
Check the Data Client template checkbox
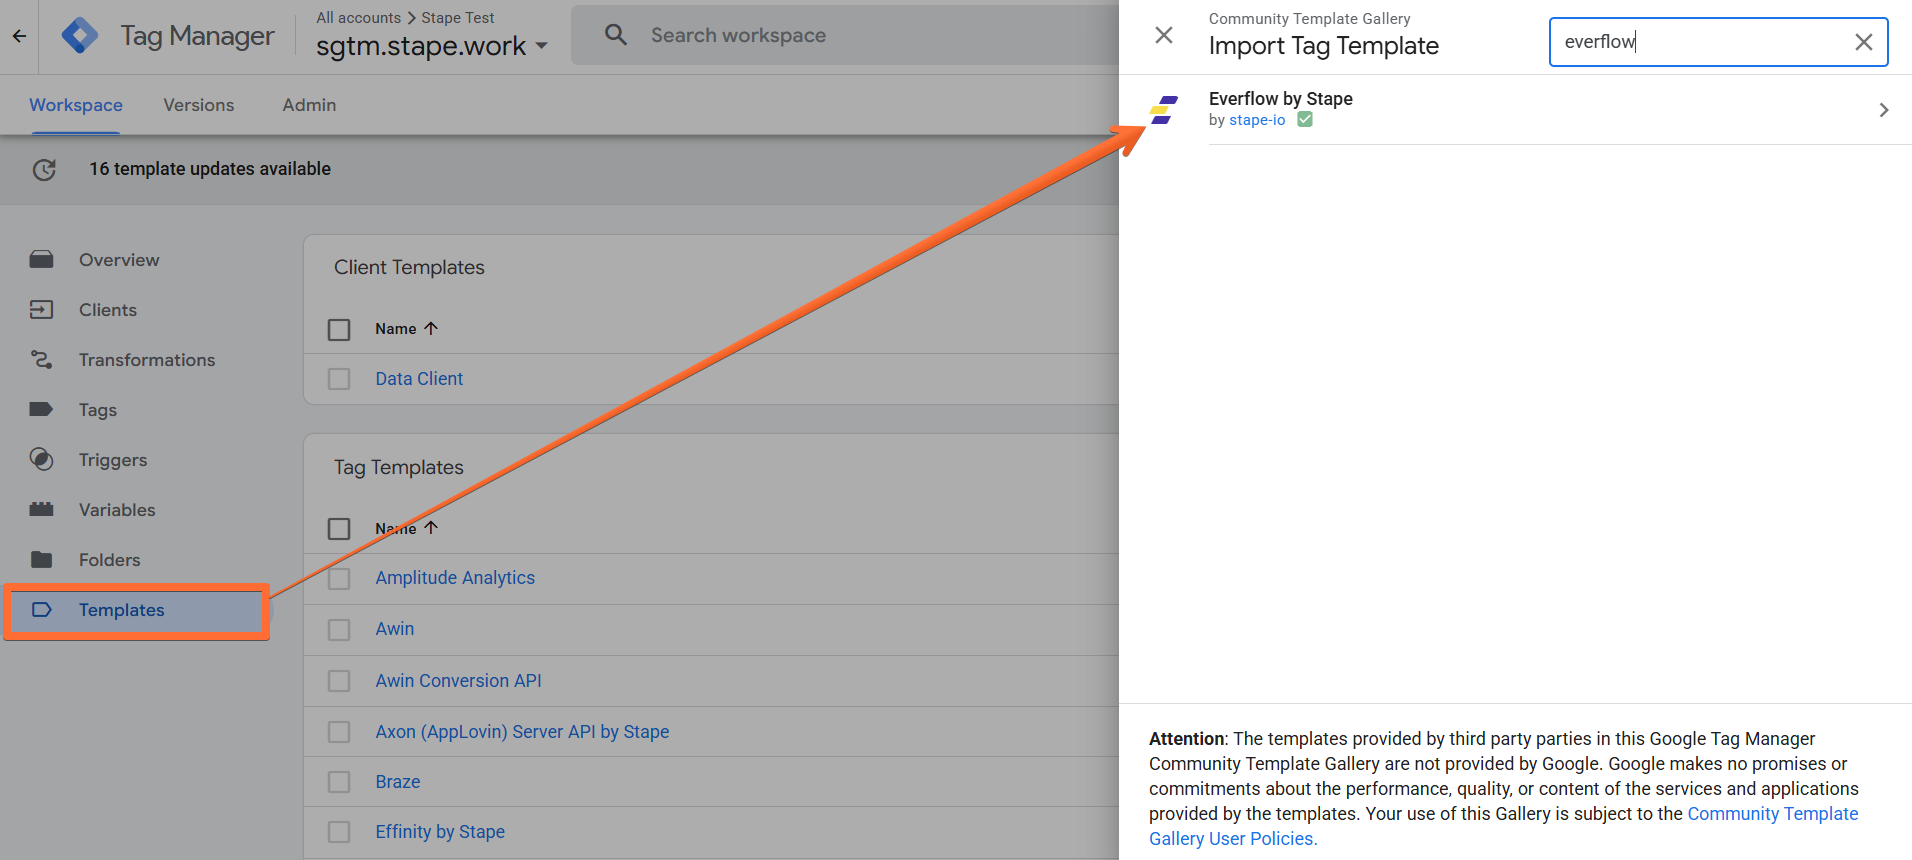pyautogui.click(x=339, y=379)
